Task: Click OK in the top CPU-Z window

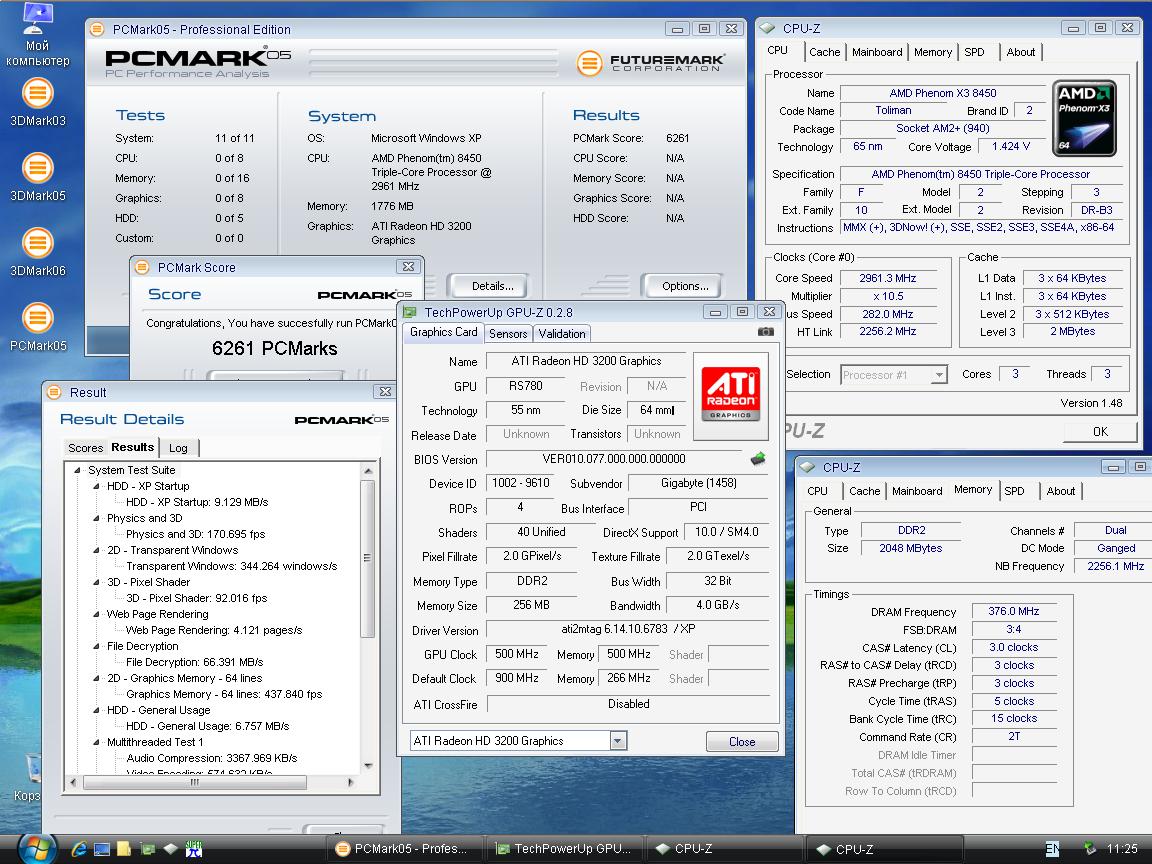Action: pyautogui.click(x=1100, y=431)
